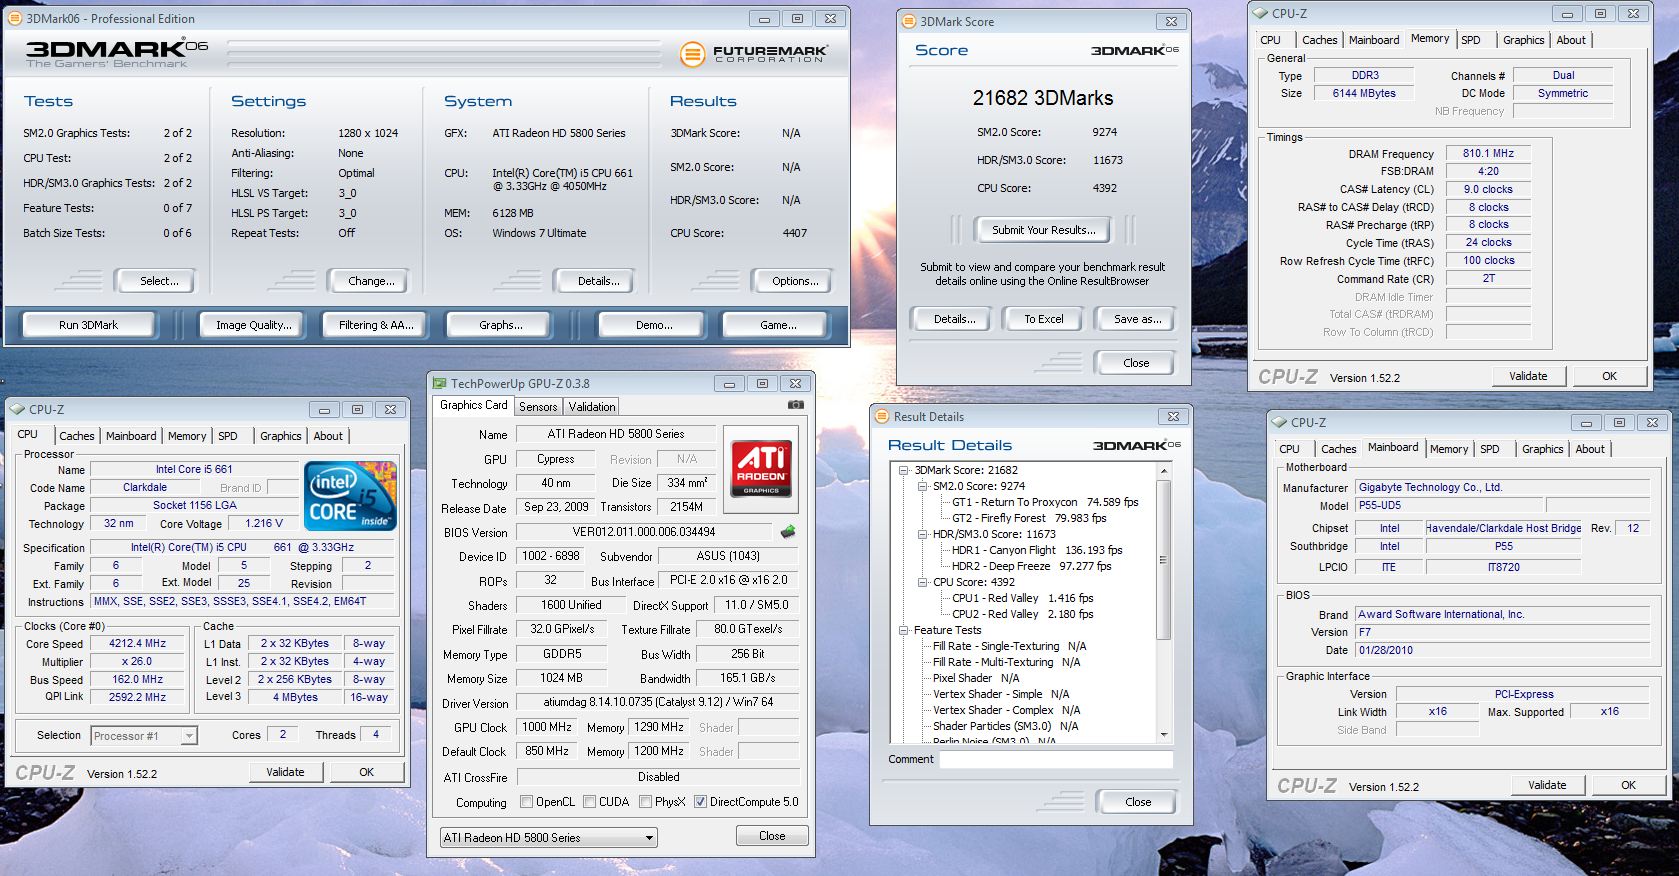The width and height of the screenshot is (1679, 876).
Task: Click the Demo button in 3DMark06
Action: [x=653, y=325]
